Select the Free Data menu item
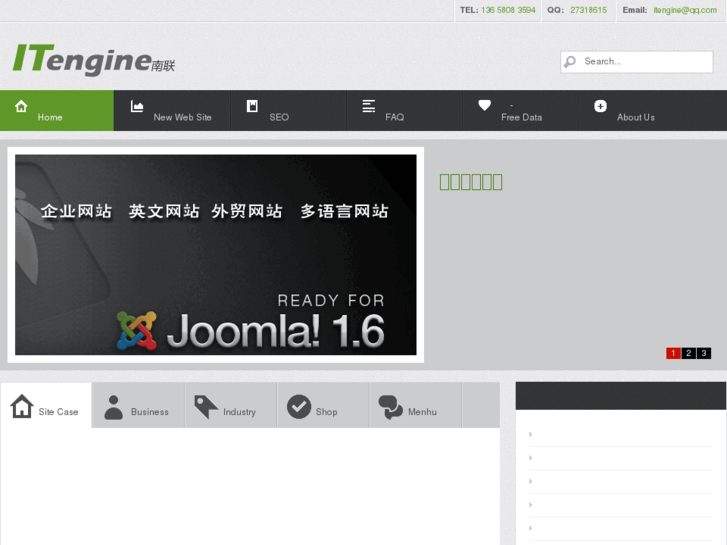The image size is (727, 545). (x=520, y=110)
